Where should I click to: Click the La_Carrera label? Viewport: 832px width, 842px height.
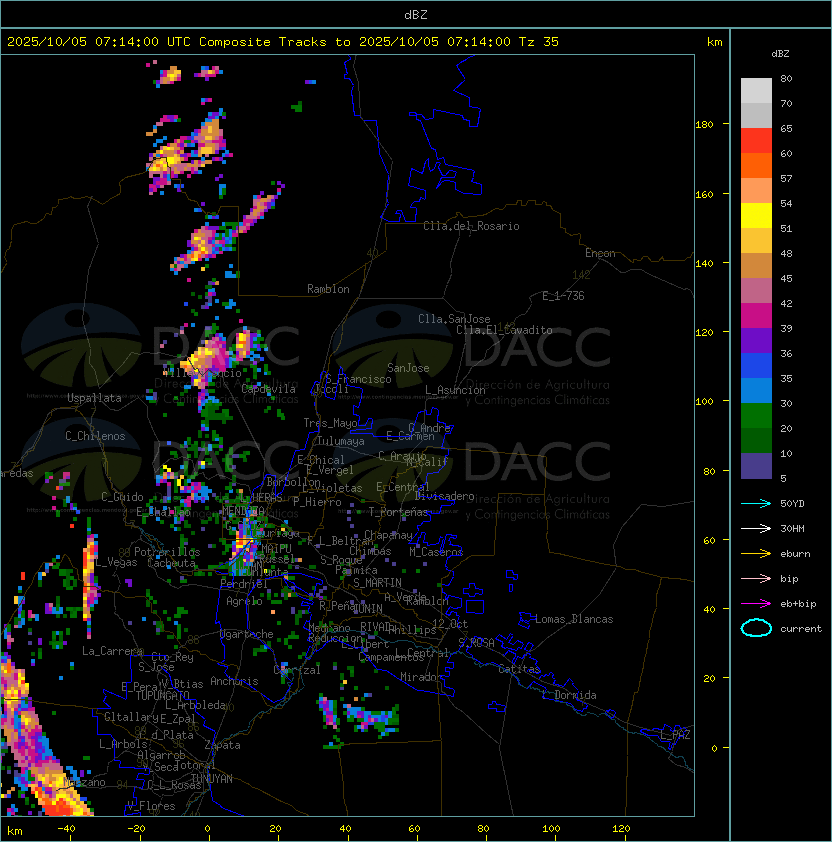[x=112, y=651]
